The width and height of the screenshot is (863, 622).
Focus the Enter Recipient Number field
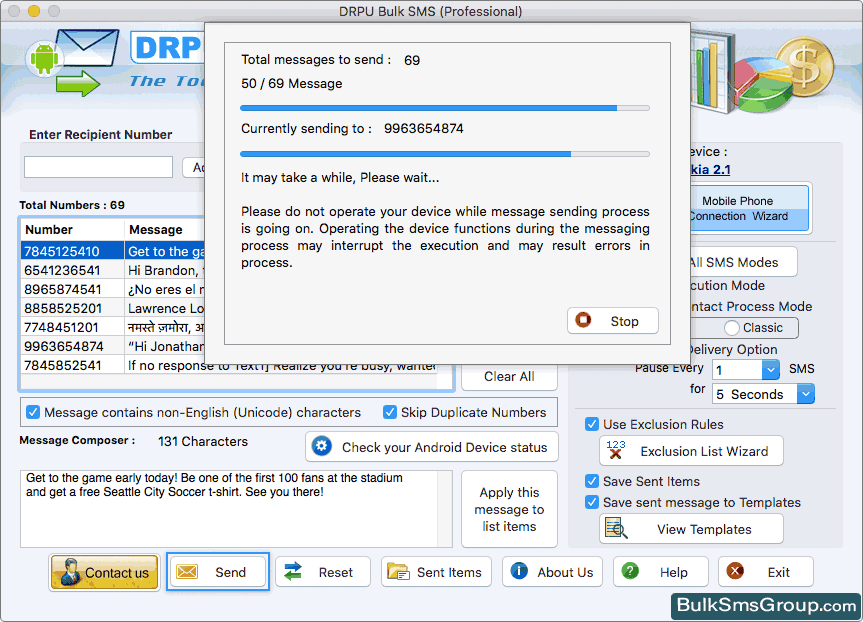[99, 167]
